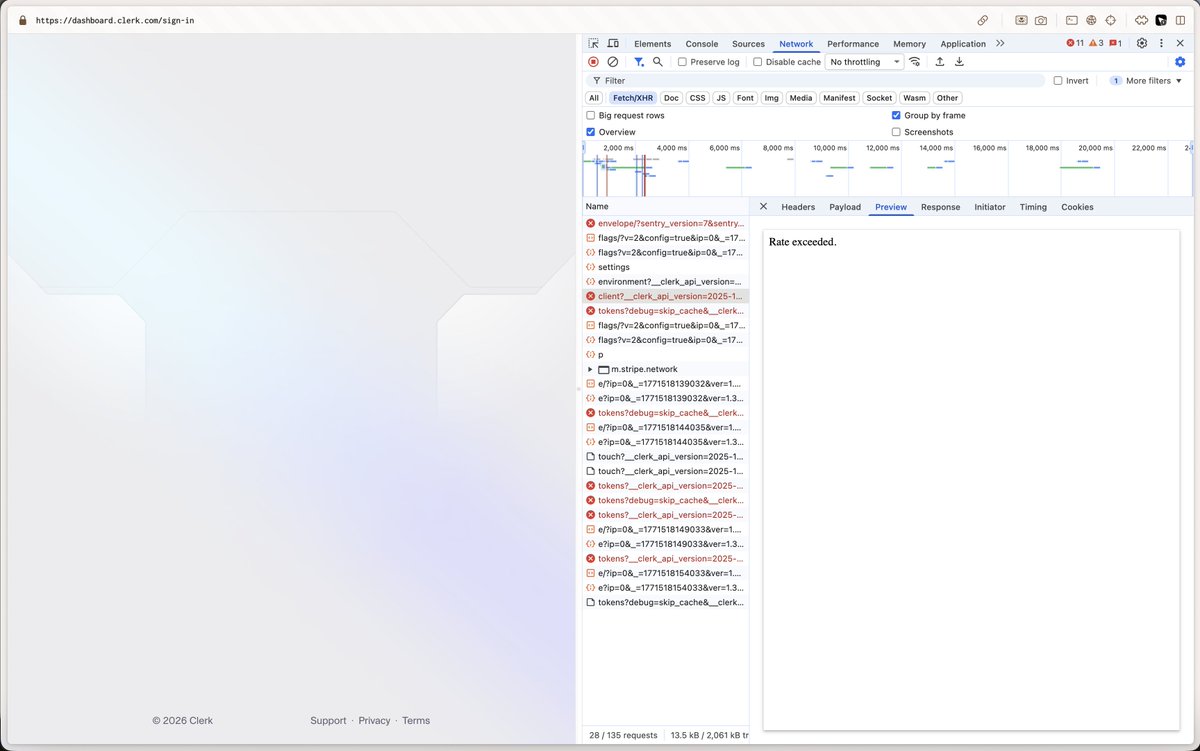Expand the m.stripe.network frame group

590,369
